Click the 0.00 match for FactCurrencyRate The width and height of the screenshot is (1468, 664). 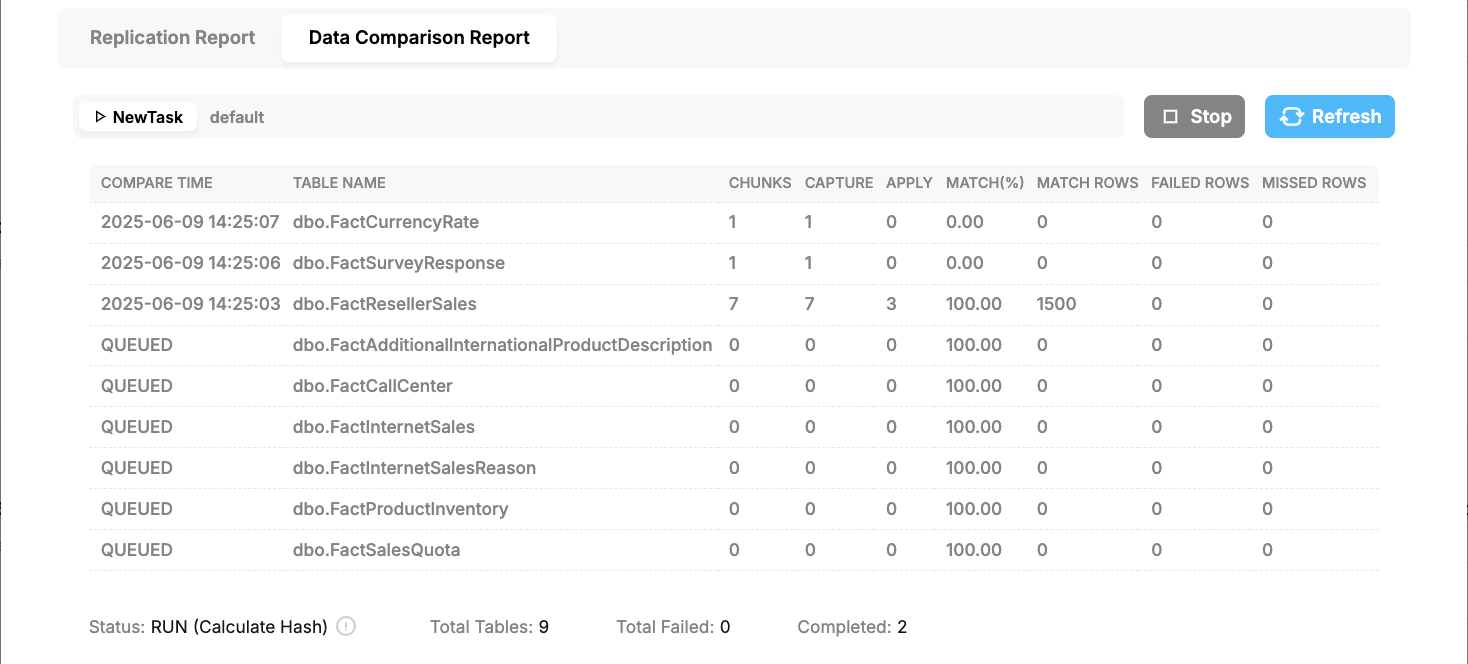[965, 222]
